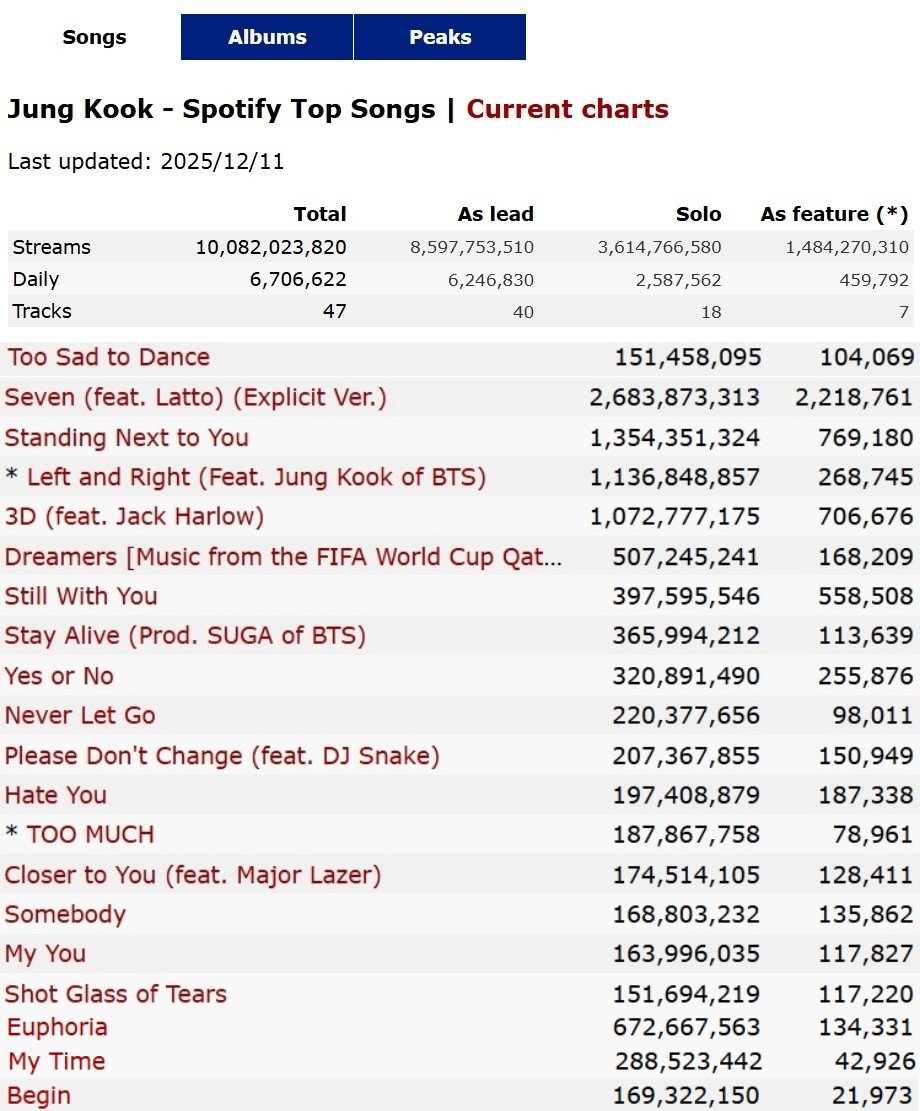Select Stay Alive (Prod. SUGA) link

coord(185,636)
